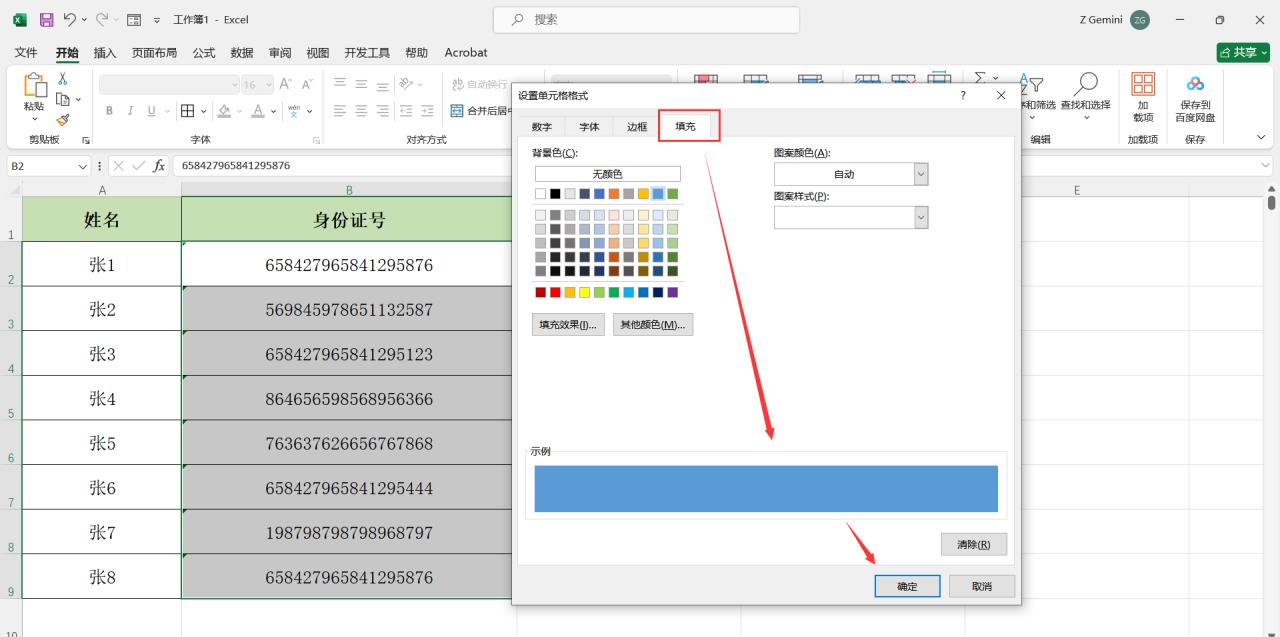Screen dimensions: 1280x637
Task: Click the Save icon in title bar
Action: click(x=46, y=20)
